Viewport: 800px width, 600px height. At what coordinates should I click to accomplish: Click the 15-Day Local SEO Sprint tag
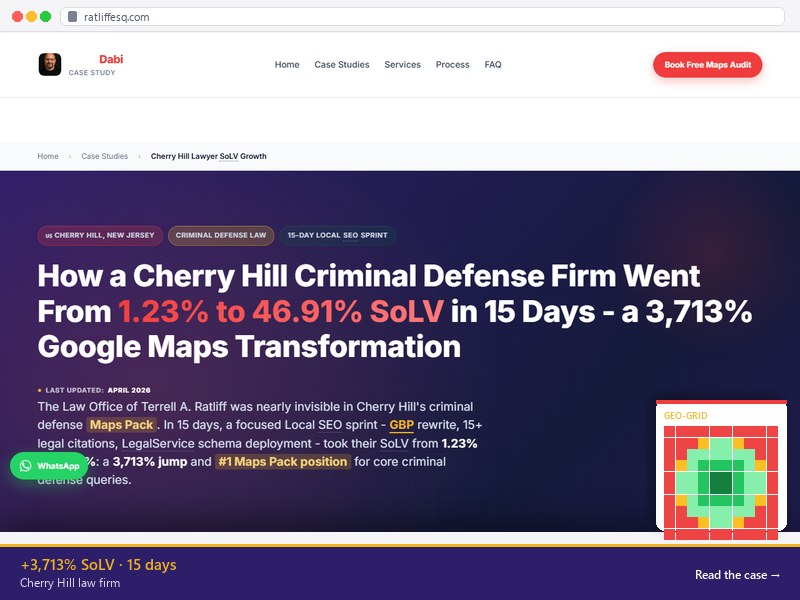337,235
